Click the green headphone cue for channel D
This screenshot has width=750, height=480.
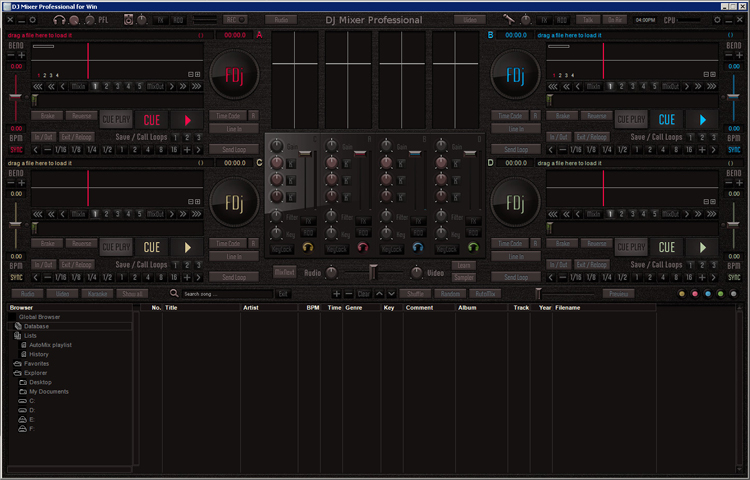(473, 247)
